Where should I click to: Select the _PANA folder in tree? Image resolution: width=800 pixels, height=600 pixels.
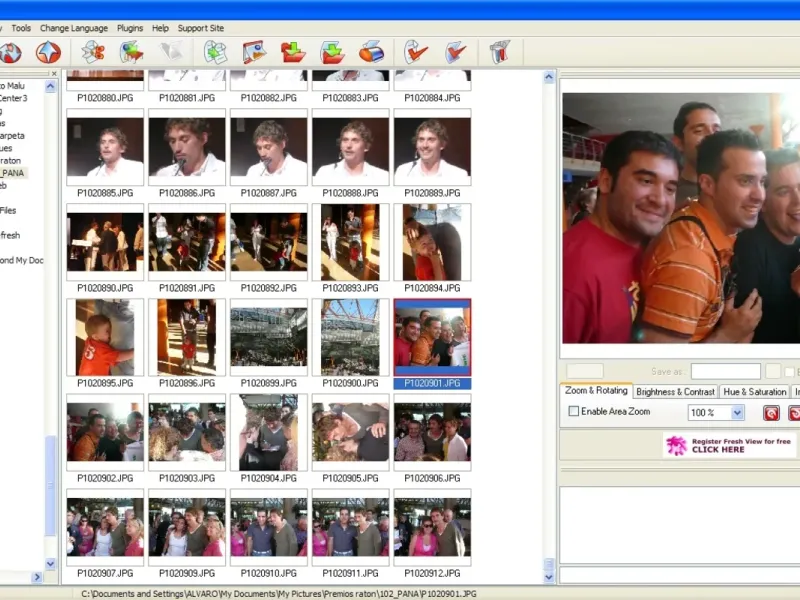(x=12, y=173)
